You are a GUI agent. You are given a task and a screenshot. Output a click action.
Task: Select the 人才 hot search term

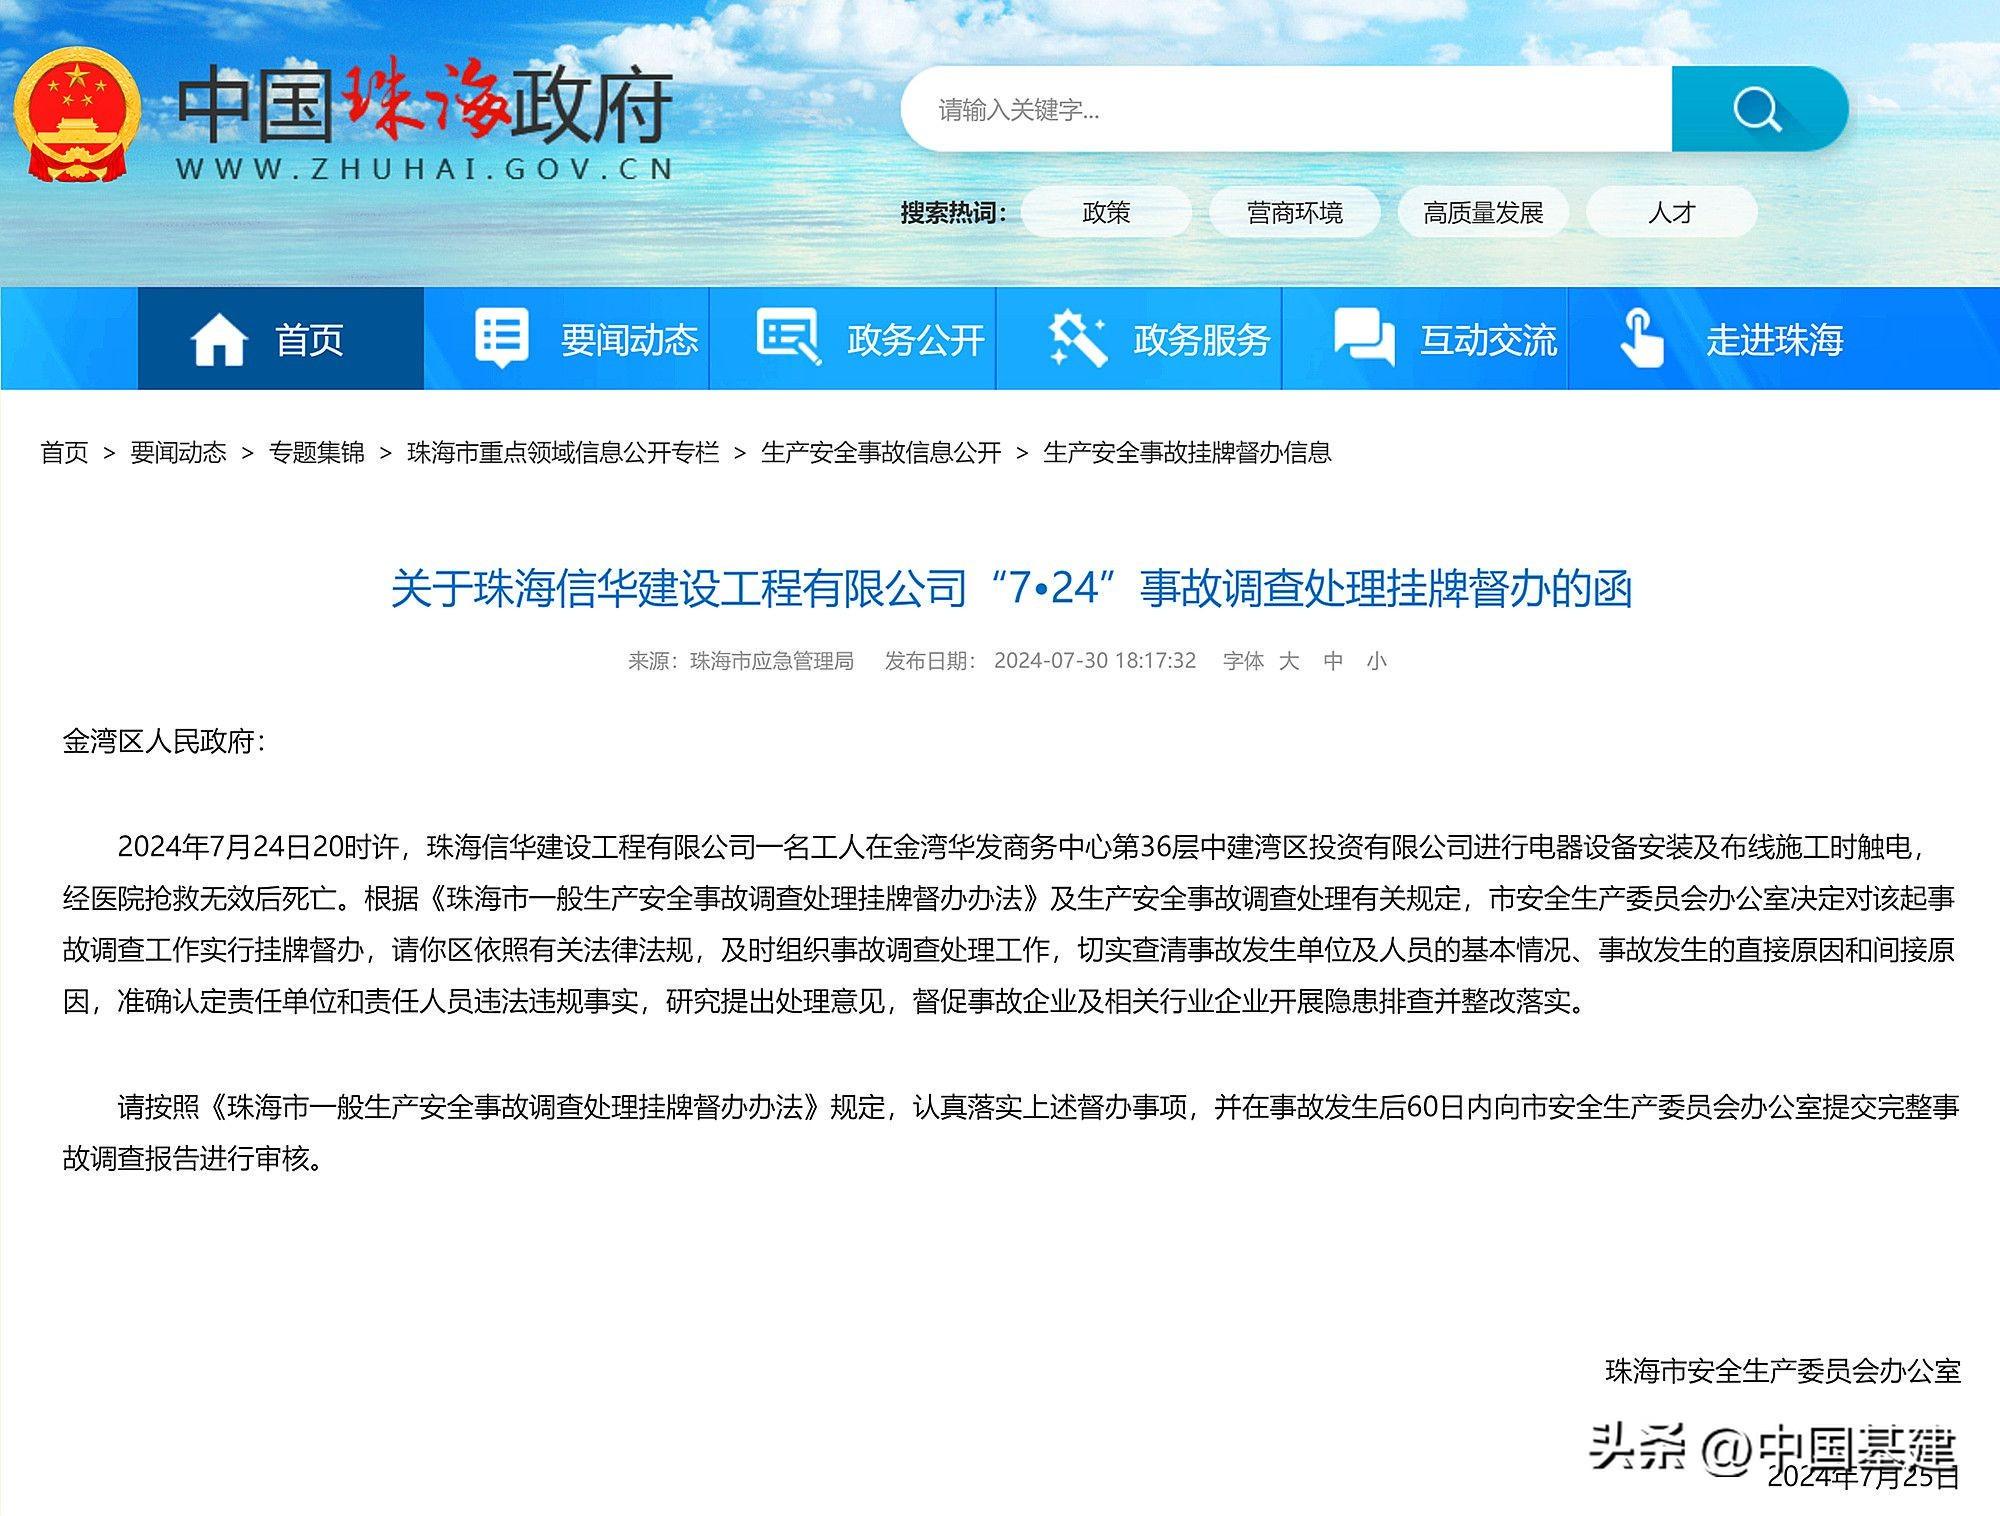(x=1672, y=212)
